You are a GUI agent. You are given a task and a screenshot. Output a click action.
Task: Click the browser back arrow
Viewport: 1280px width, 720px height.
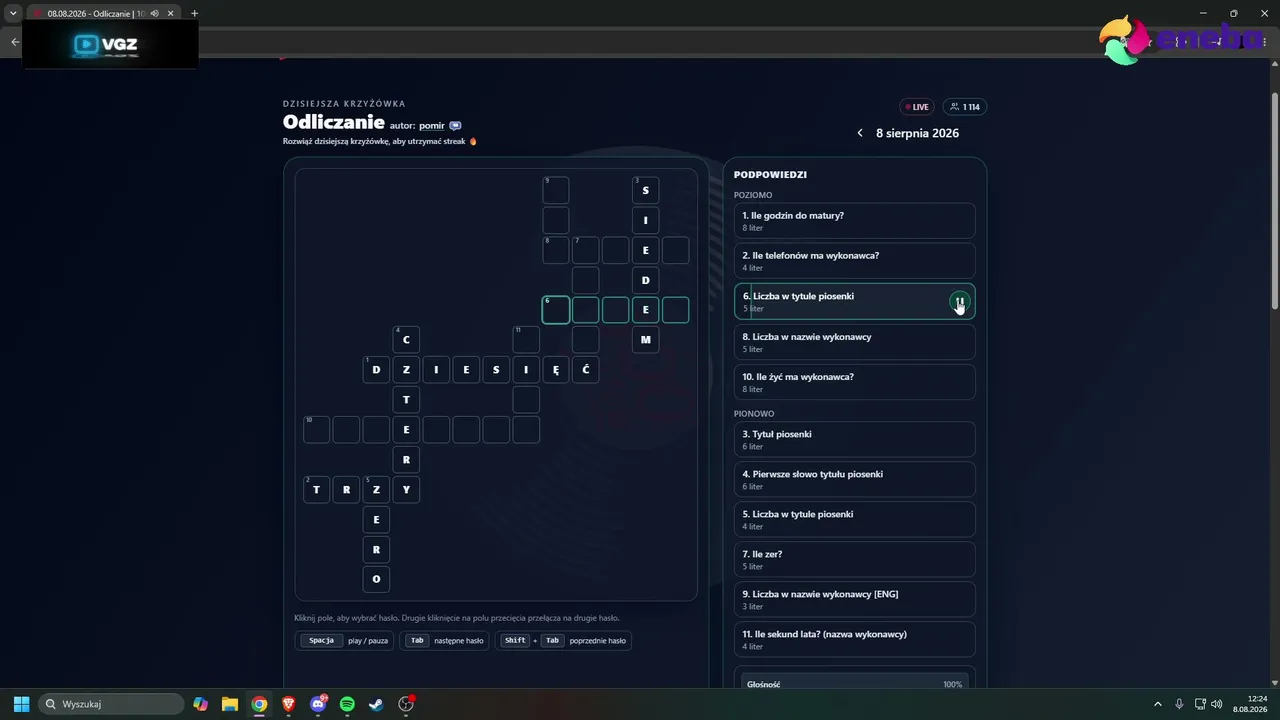point(14,42)
